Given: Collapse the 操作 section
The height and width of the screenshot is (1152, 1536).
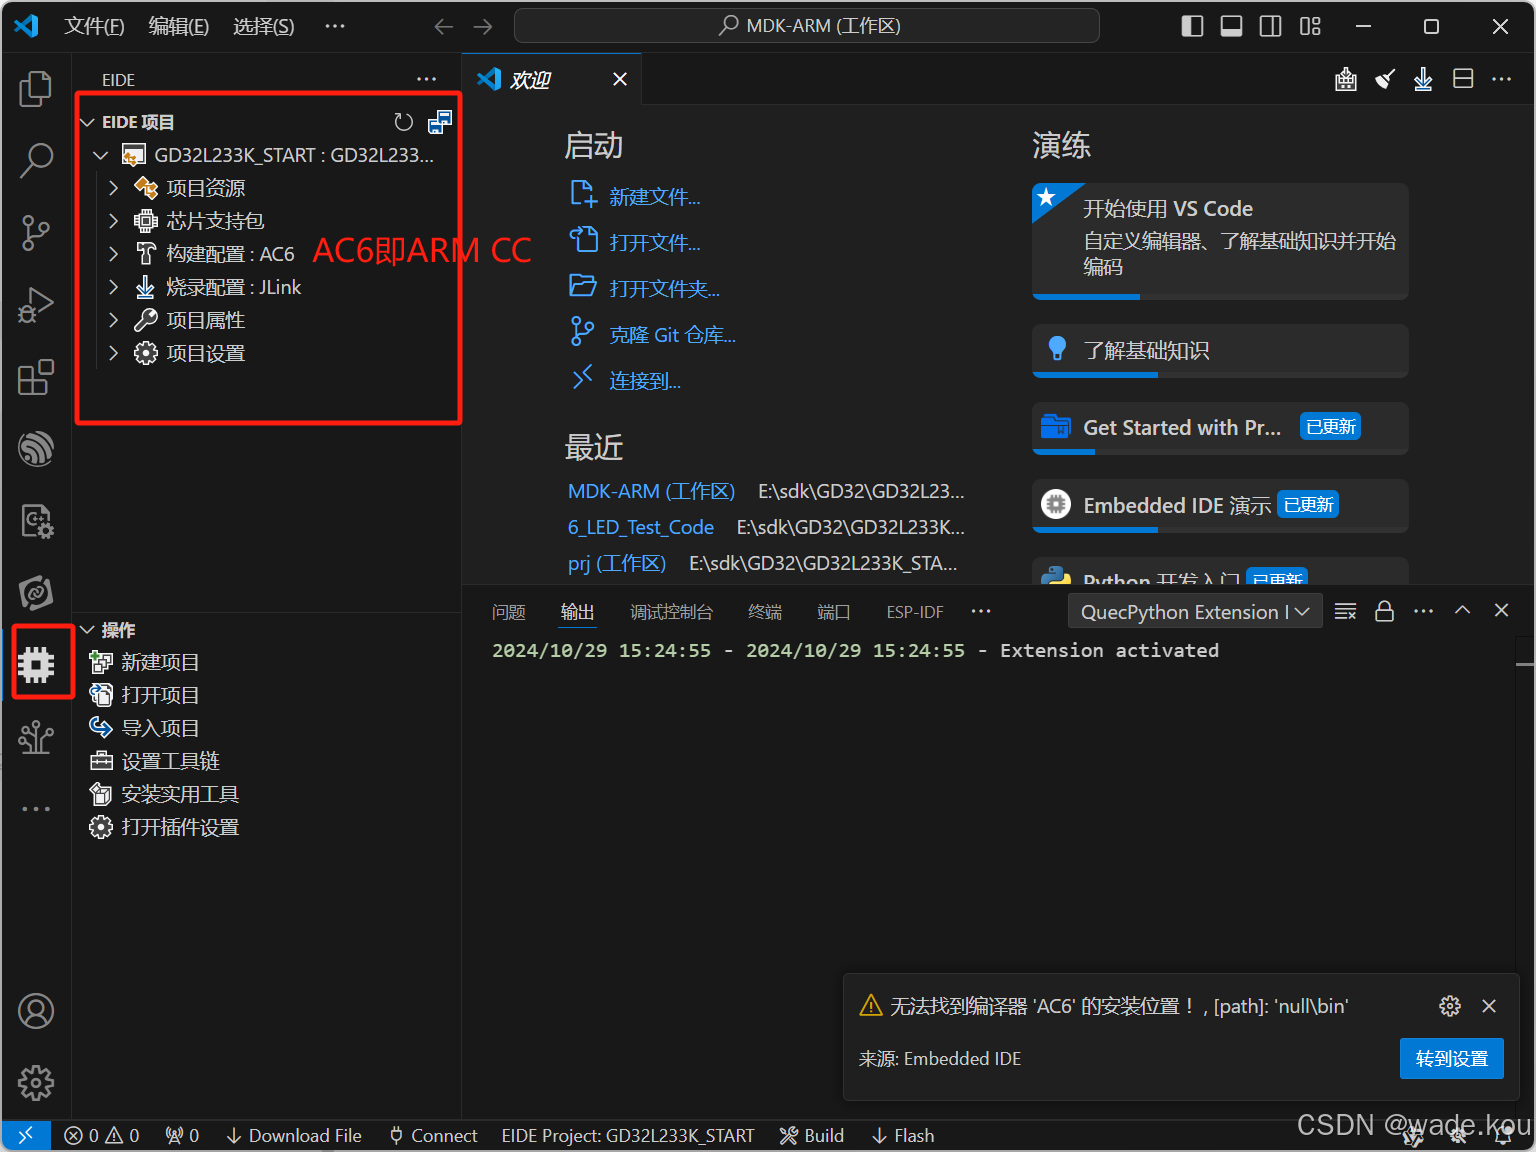Looking at the screenshot, I should tap(88, 630).
